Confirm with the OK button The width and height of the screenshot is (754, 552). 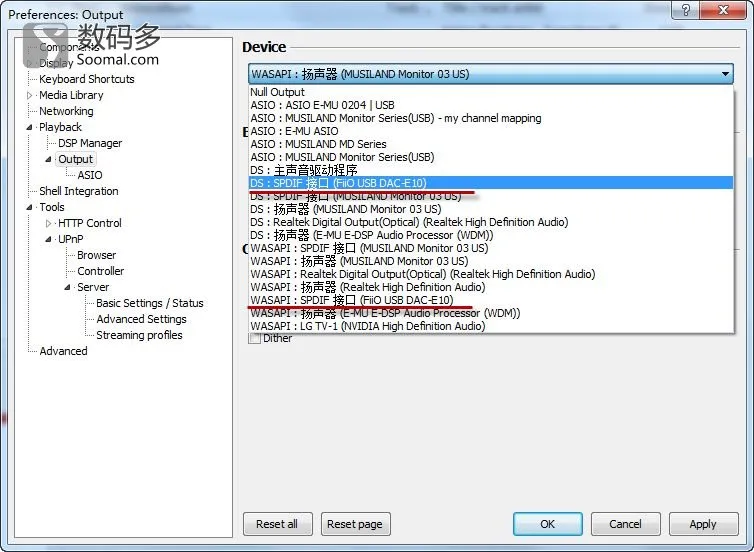point(548,524)
